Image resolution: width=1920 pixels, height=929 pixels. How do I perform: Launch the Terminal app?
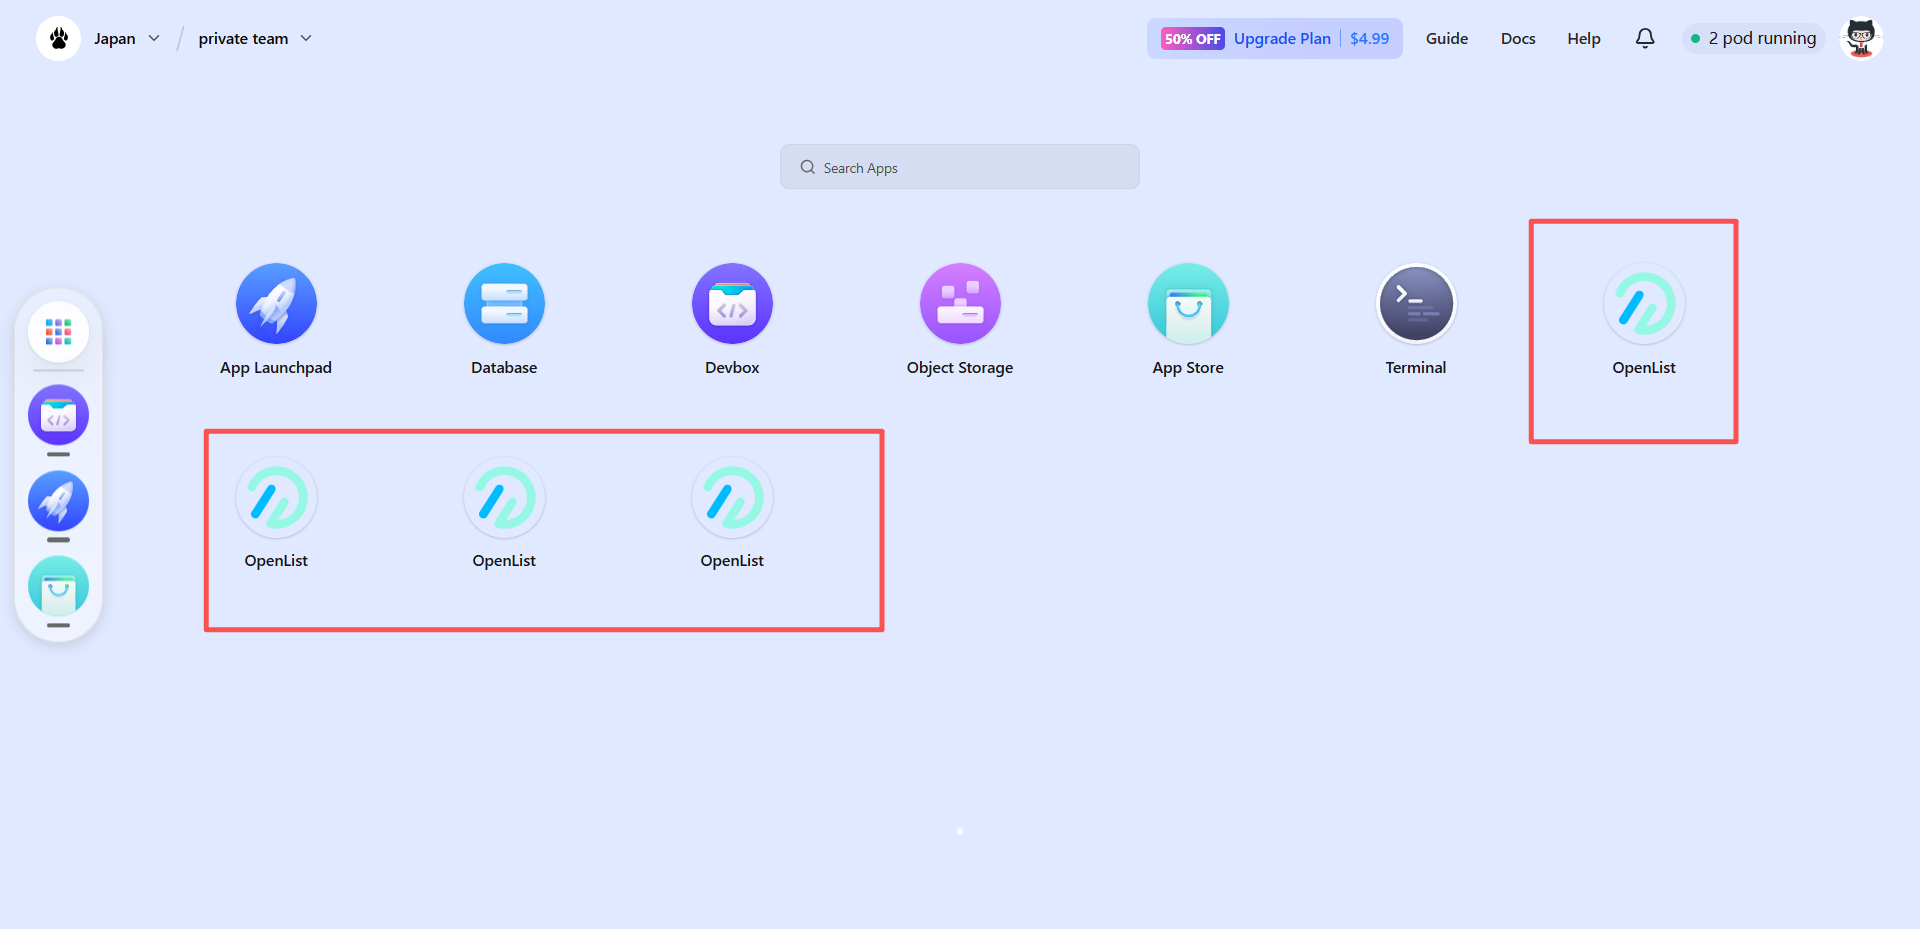click(1416, 304)
